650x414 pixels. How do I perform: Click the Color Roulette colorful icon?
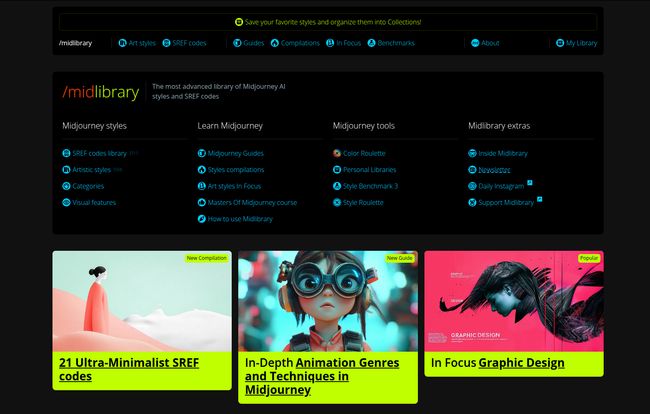337,153
